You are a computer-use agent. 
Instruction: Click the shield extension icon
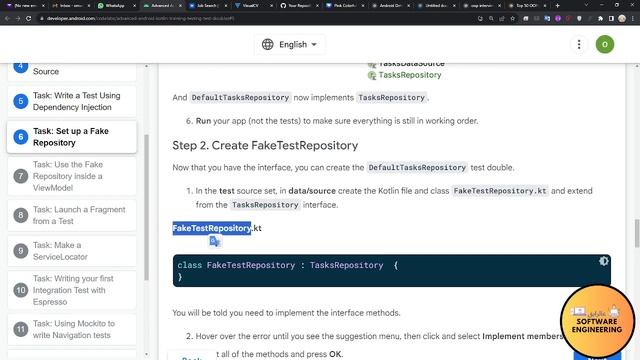(x=579, y=18)
